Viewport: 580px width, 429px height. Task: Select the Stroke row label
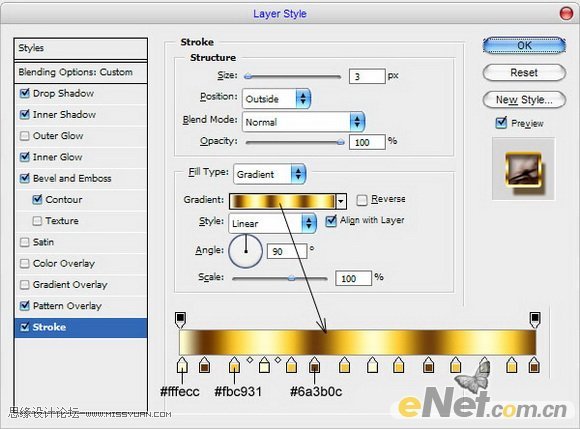[x=49, y=327]
